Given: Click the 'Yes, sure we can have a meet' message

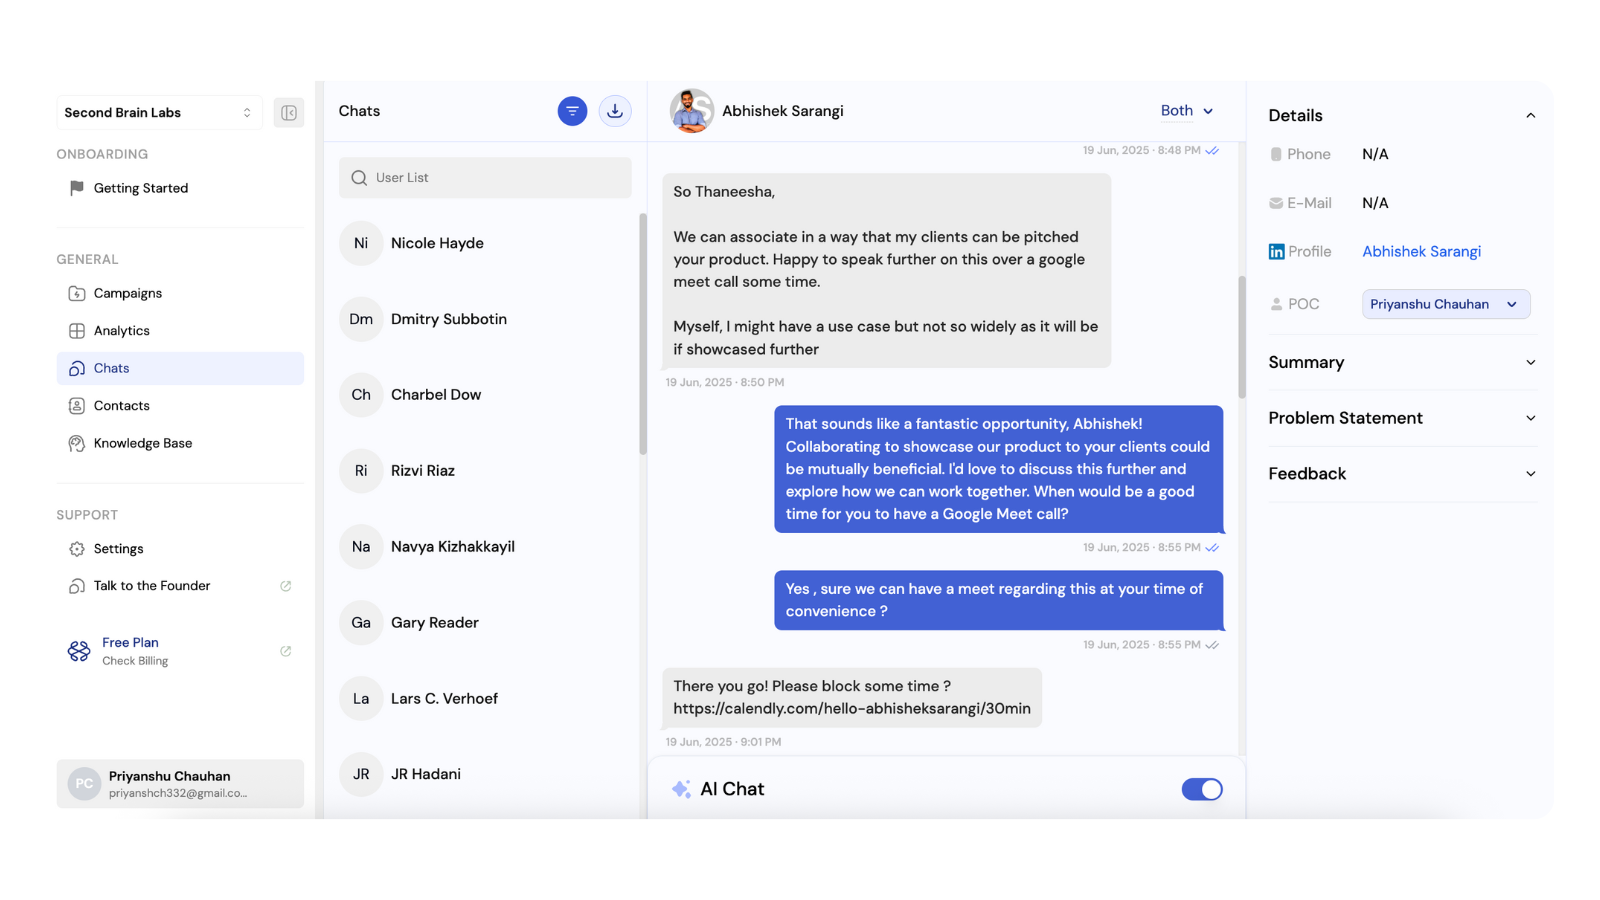Looking at the screenshot, I should (998, 600).
